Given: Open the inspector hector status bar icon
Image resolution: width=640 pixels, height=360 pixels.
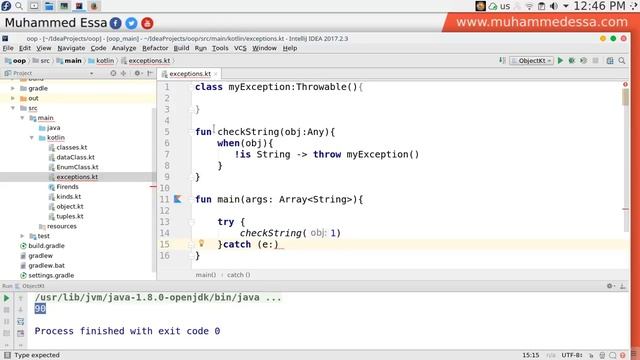Looking at the screenshot, I should pos(602,356).
